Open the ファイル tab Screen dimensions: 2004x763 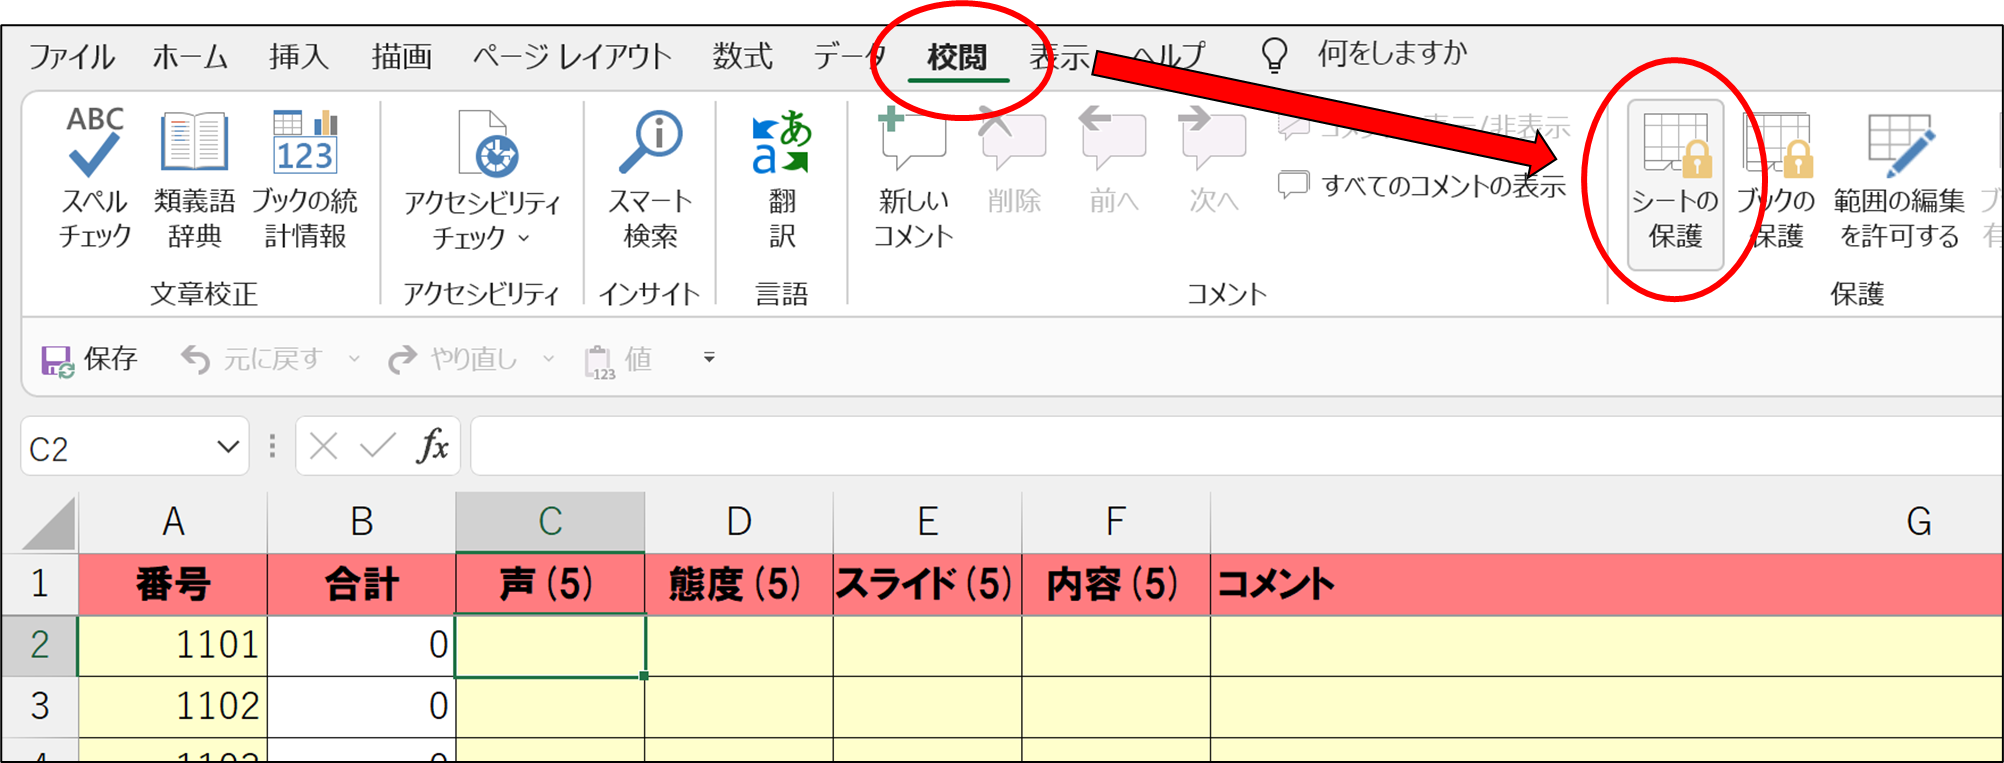click(x=71, y=56)
